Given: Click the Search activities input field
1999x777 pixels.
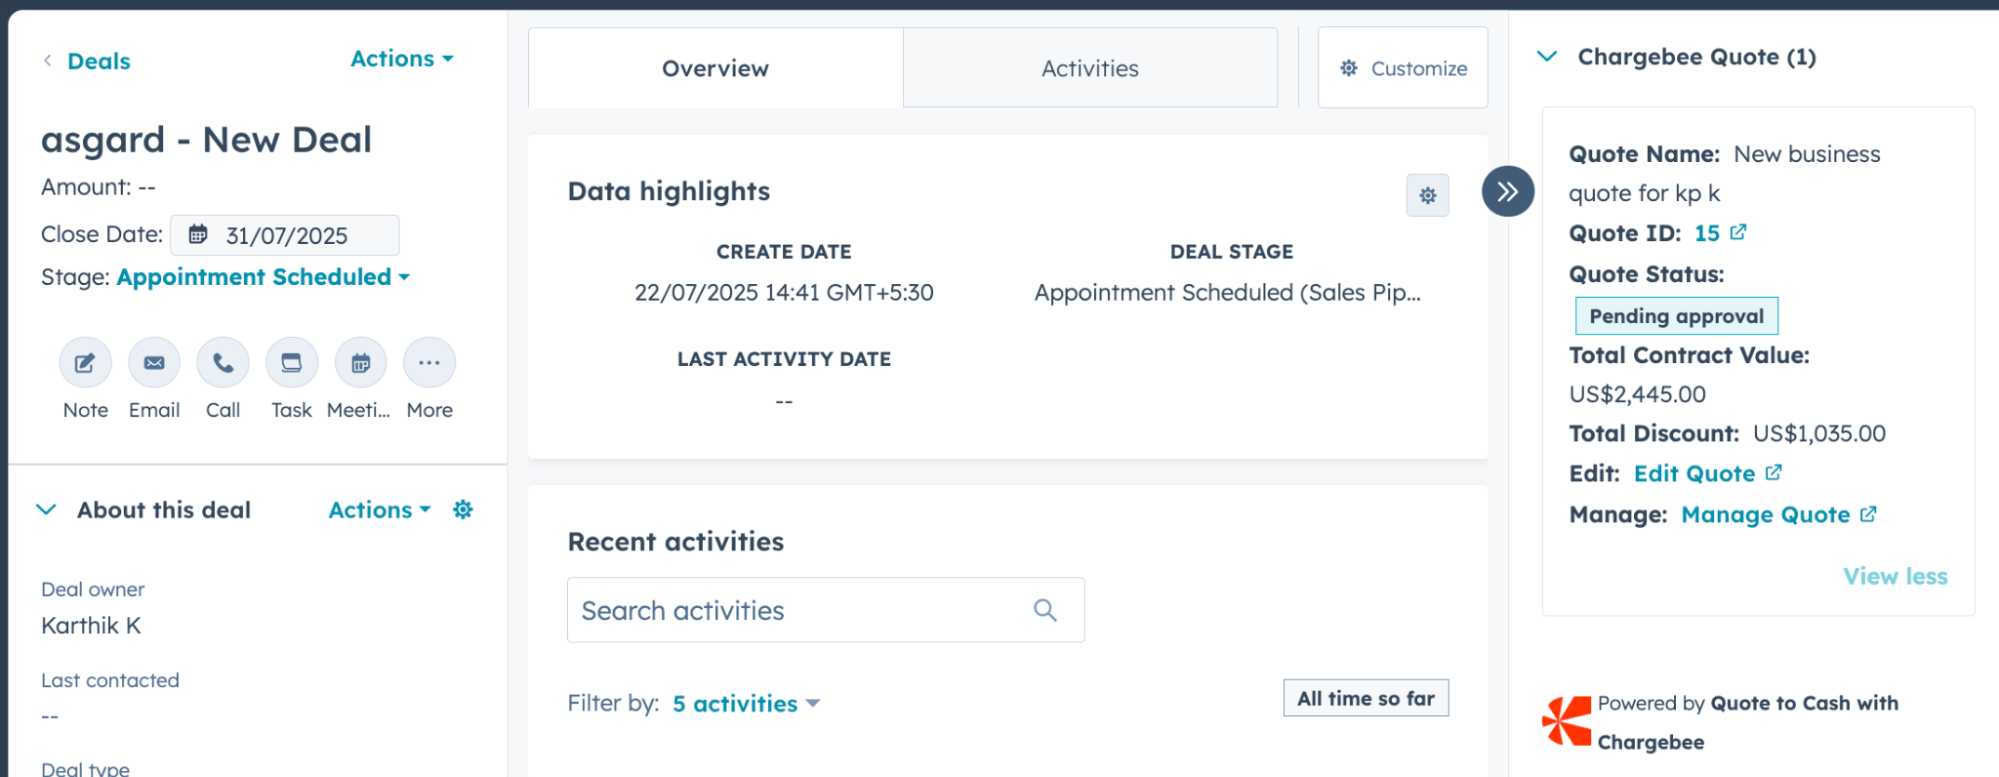Looking at the screenshot, I should (x=800, y=610).
